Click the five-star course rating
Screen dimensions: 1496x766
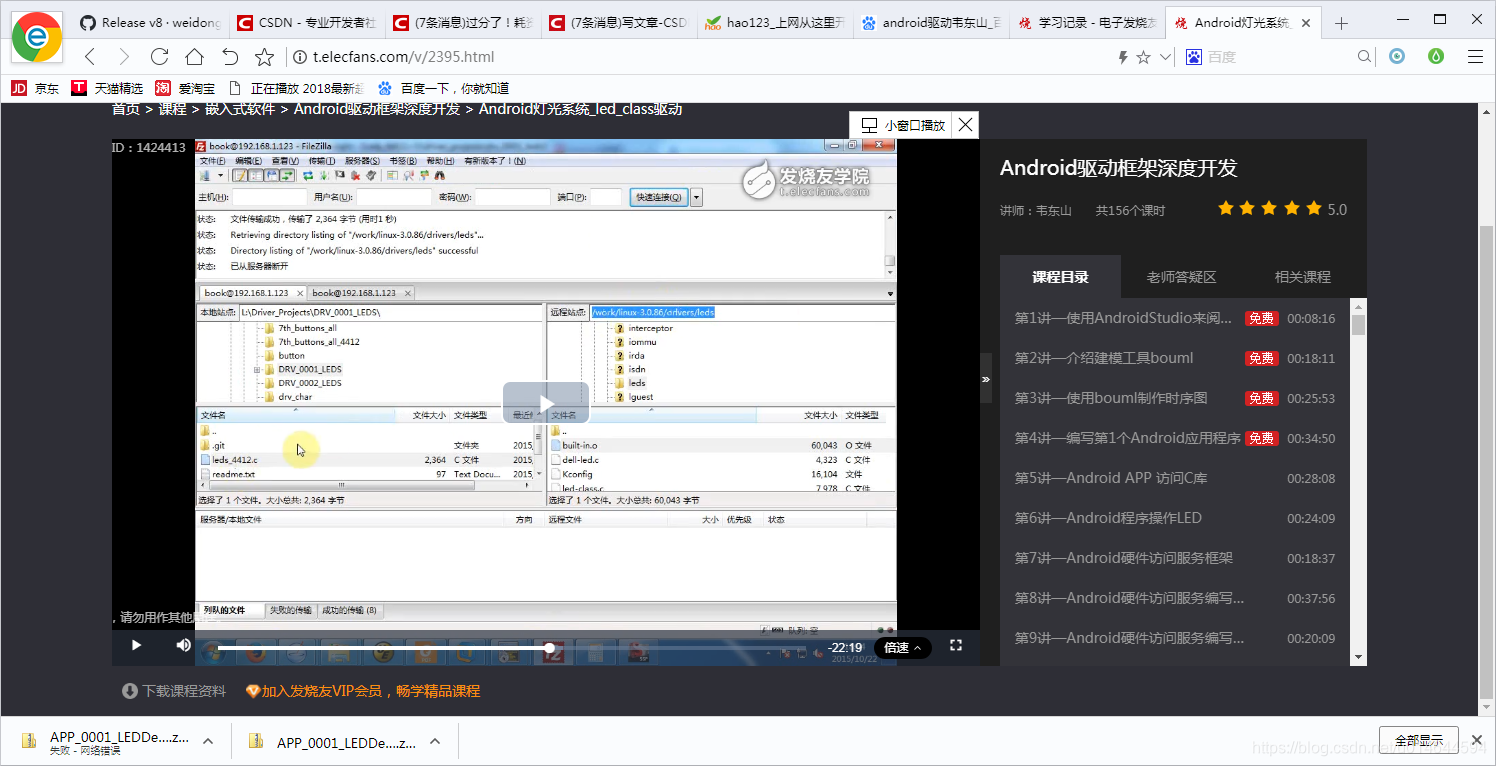1270,209
